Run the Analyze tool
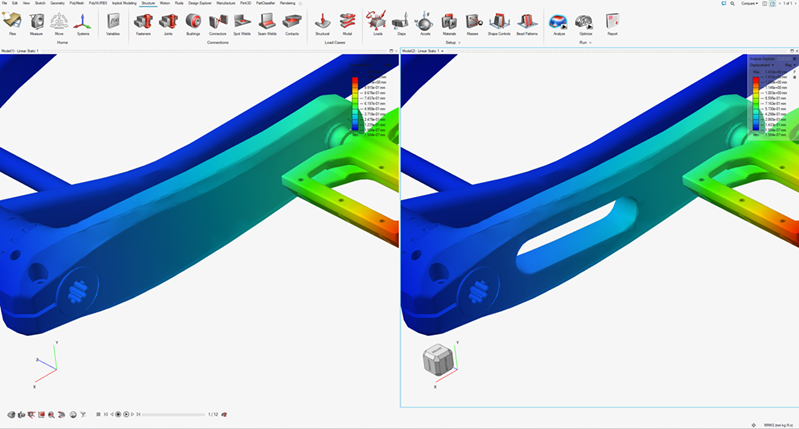Image resolution: width=799 pixels, height=429 pixels. coord(558,24)
